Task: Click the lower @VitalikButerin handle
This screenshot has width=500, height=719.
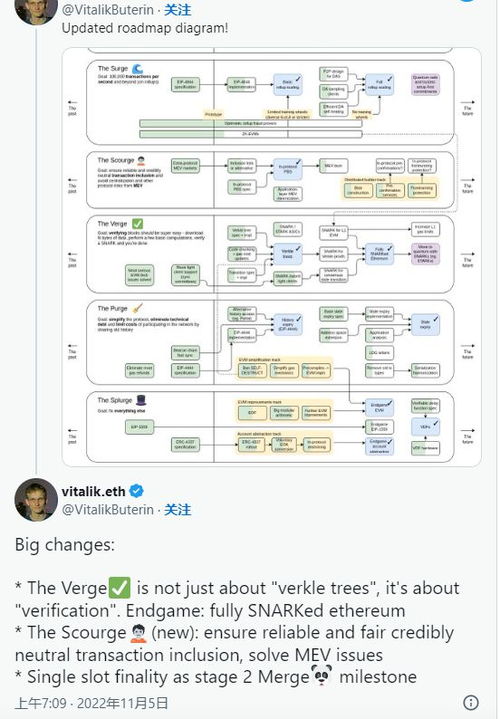Action: (x=108, y=509)
